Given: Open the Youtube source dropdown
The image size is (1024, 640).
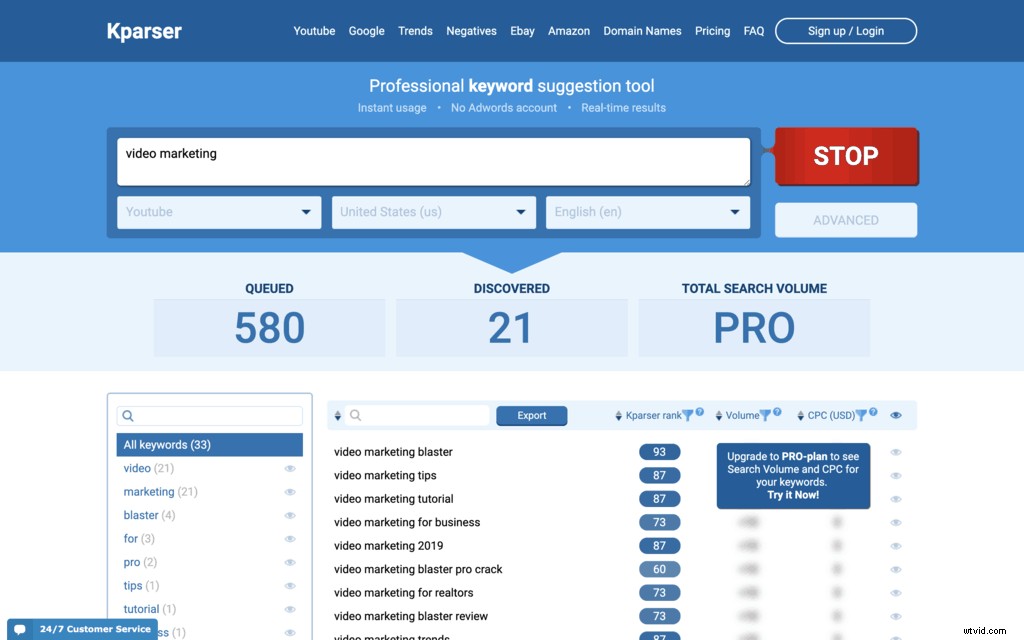Looking at the screenshot, I should pyautogui.click(x=219, y=212).
